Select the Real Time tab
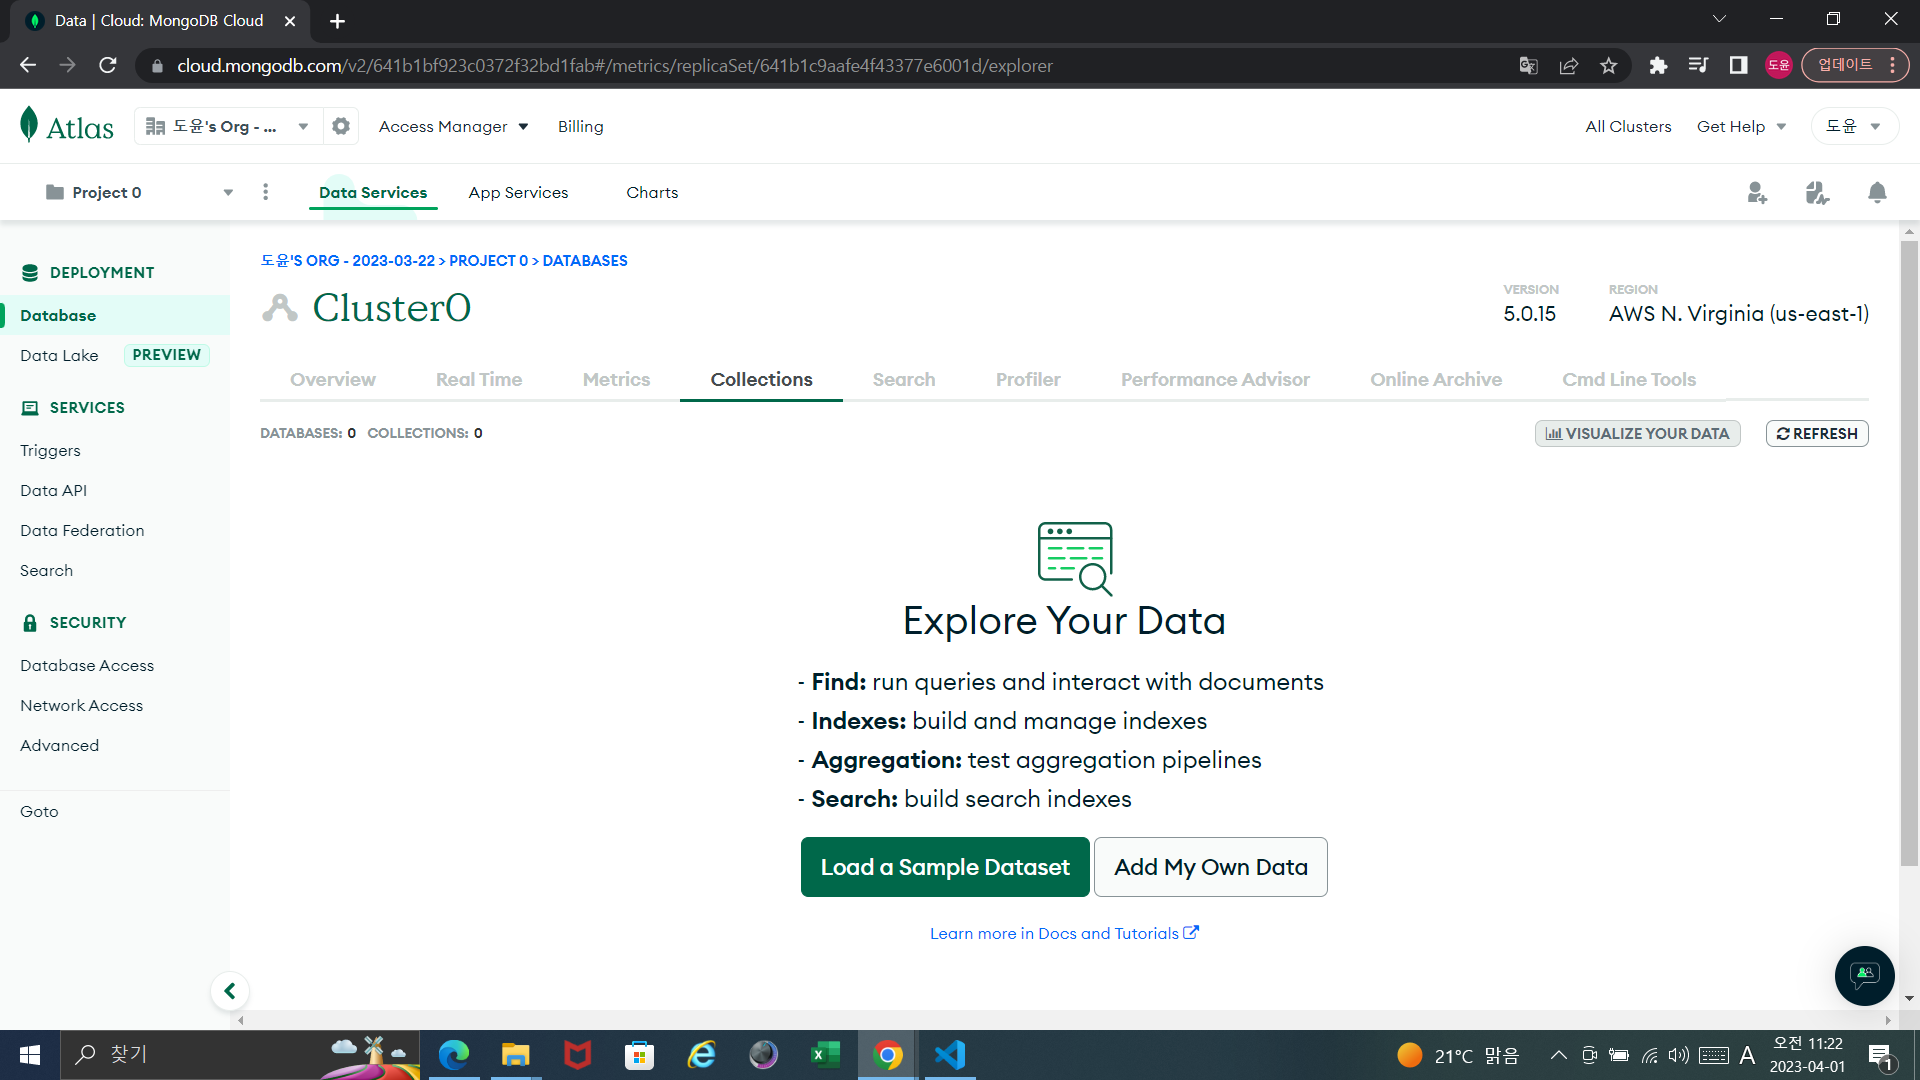 coord(479,380)
